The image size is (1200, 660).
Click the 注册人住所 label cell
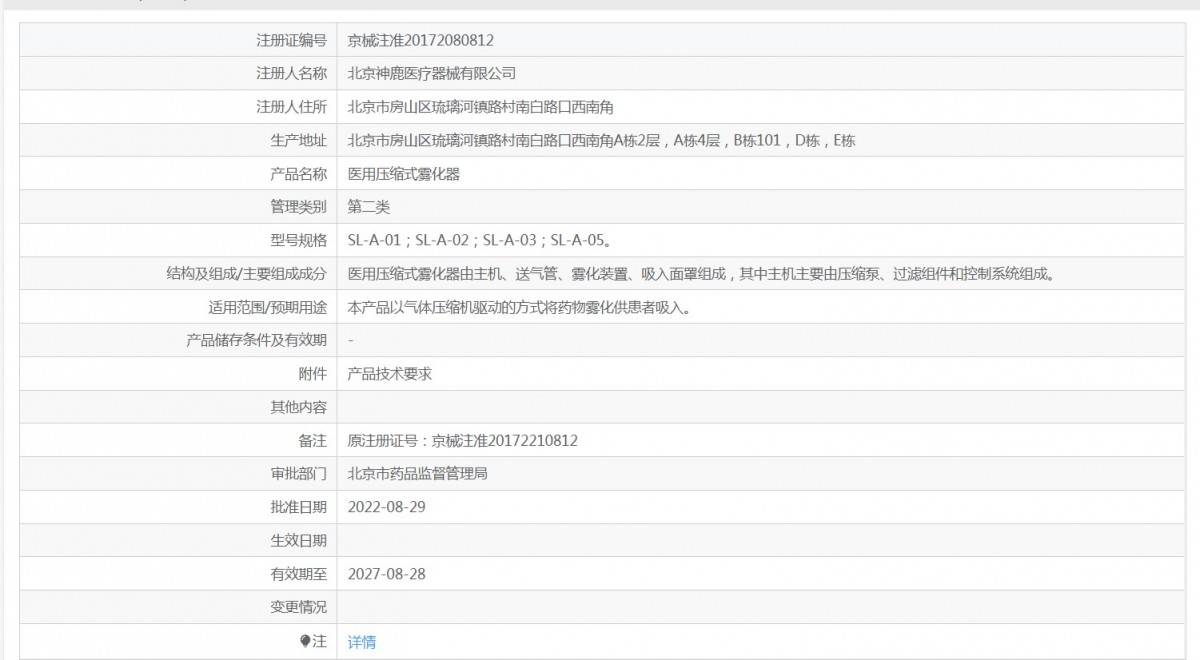coord(178,107)
